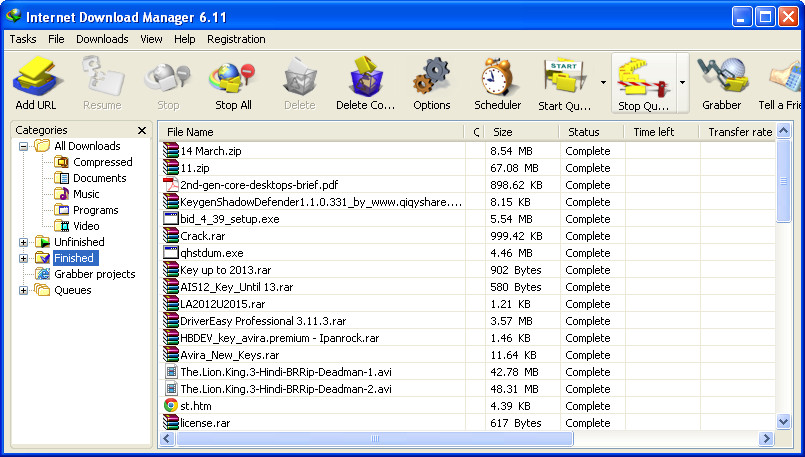Select the Avira_New_Keys.rar file
805x457 pixels.
click(467, 355)
